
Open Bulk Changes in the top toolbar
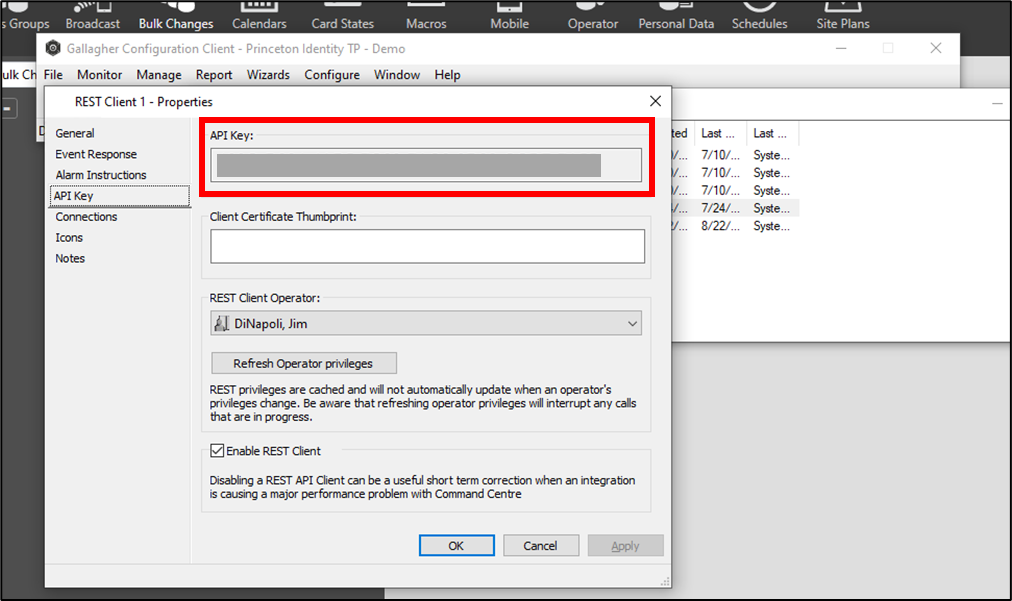pyautogui.click(x=176, y=16)
